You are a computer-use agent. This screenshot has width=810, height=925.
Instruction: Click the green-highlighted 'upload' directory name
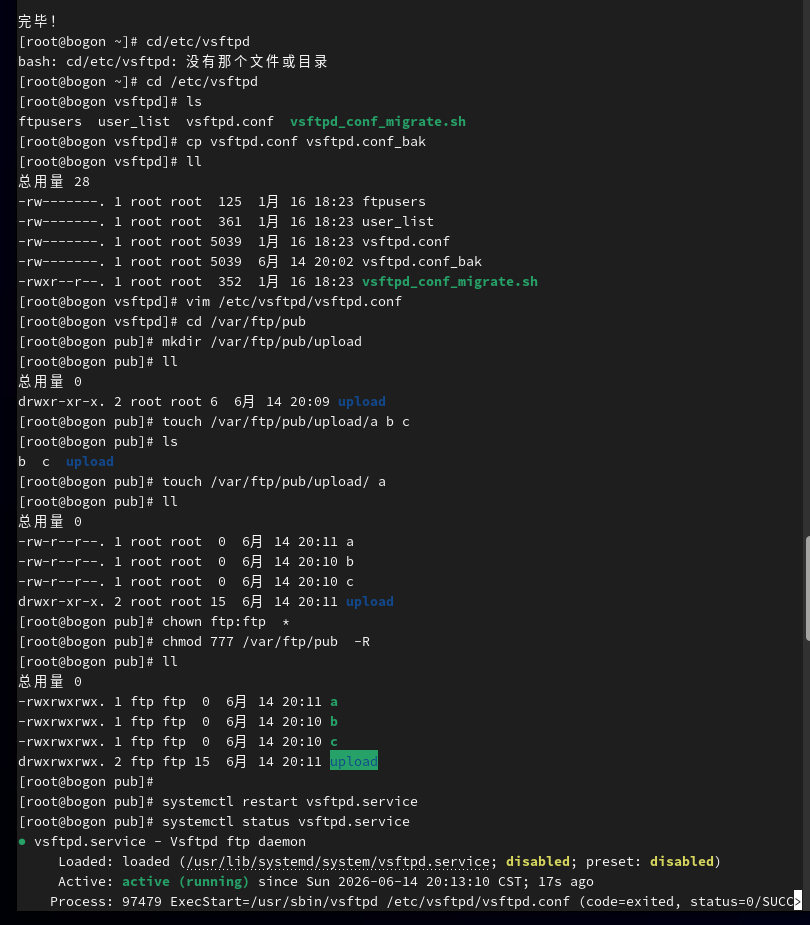(354, 762)
